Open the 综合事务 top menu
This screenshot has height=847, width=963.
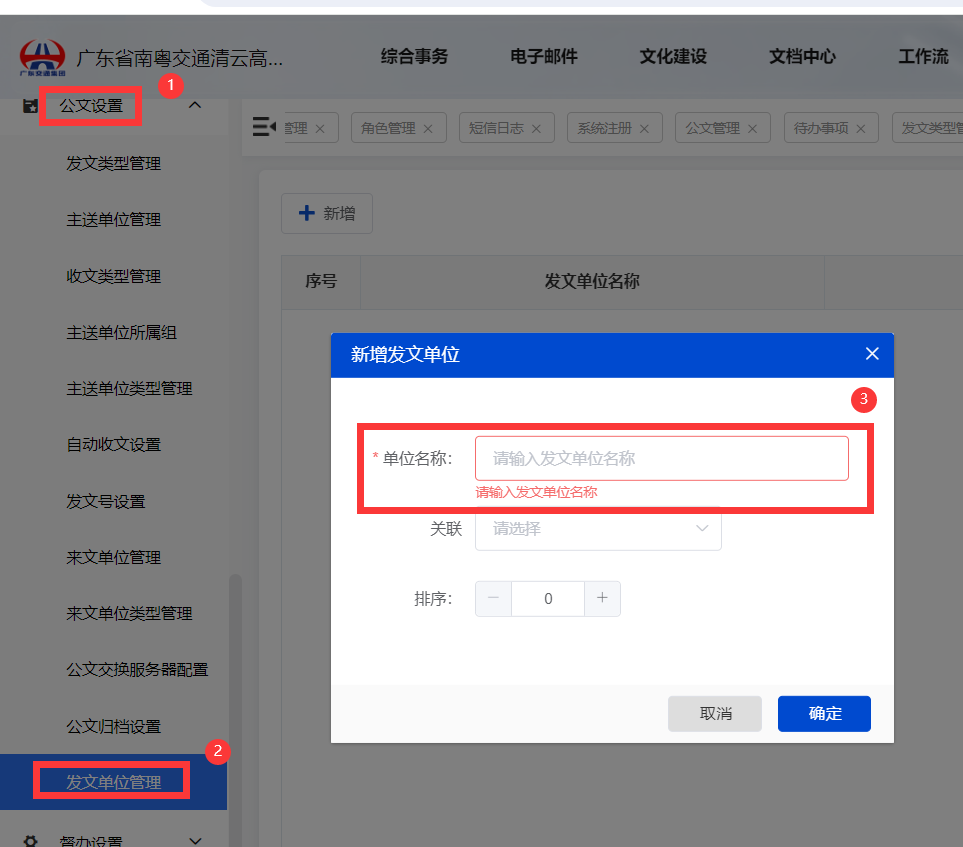(x=414, y=57)
